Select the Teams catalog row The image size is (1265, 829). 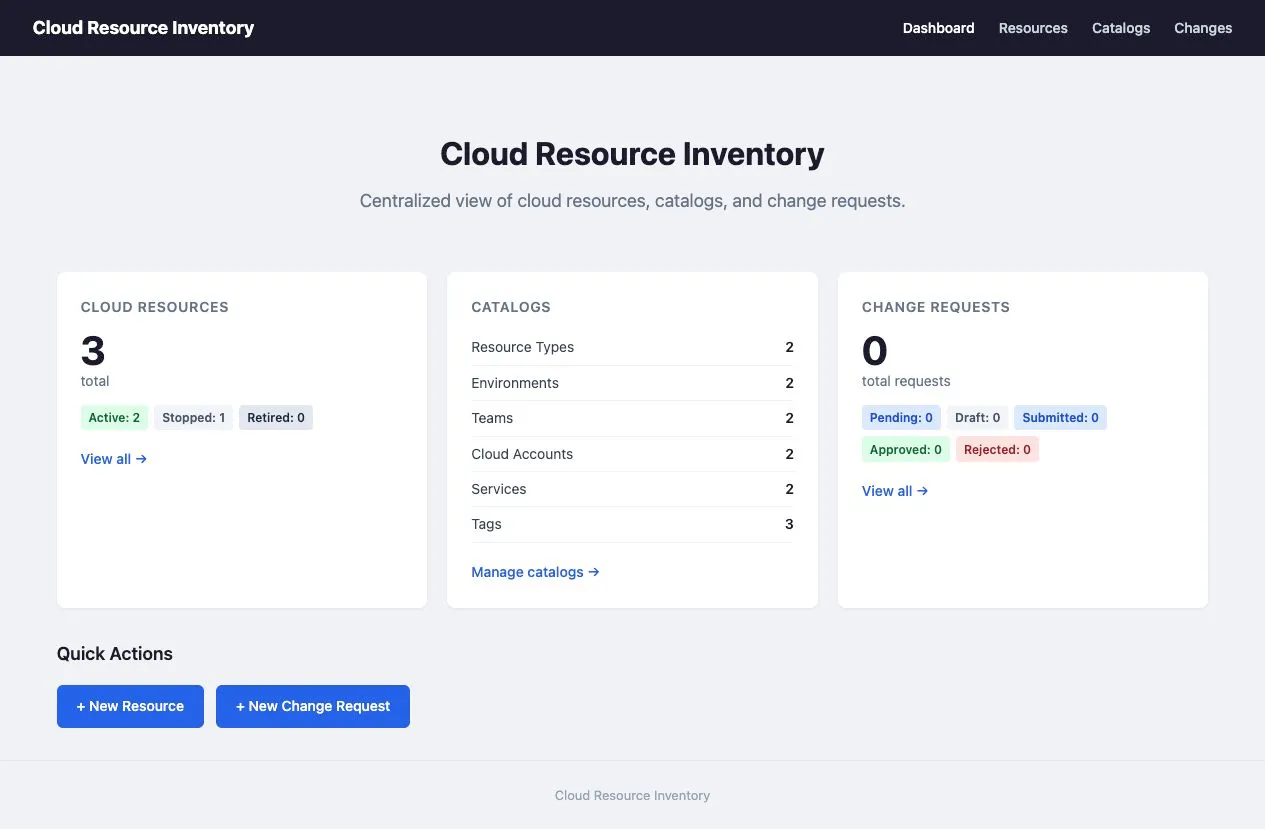pos(632,418)
